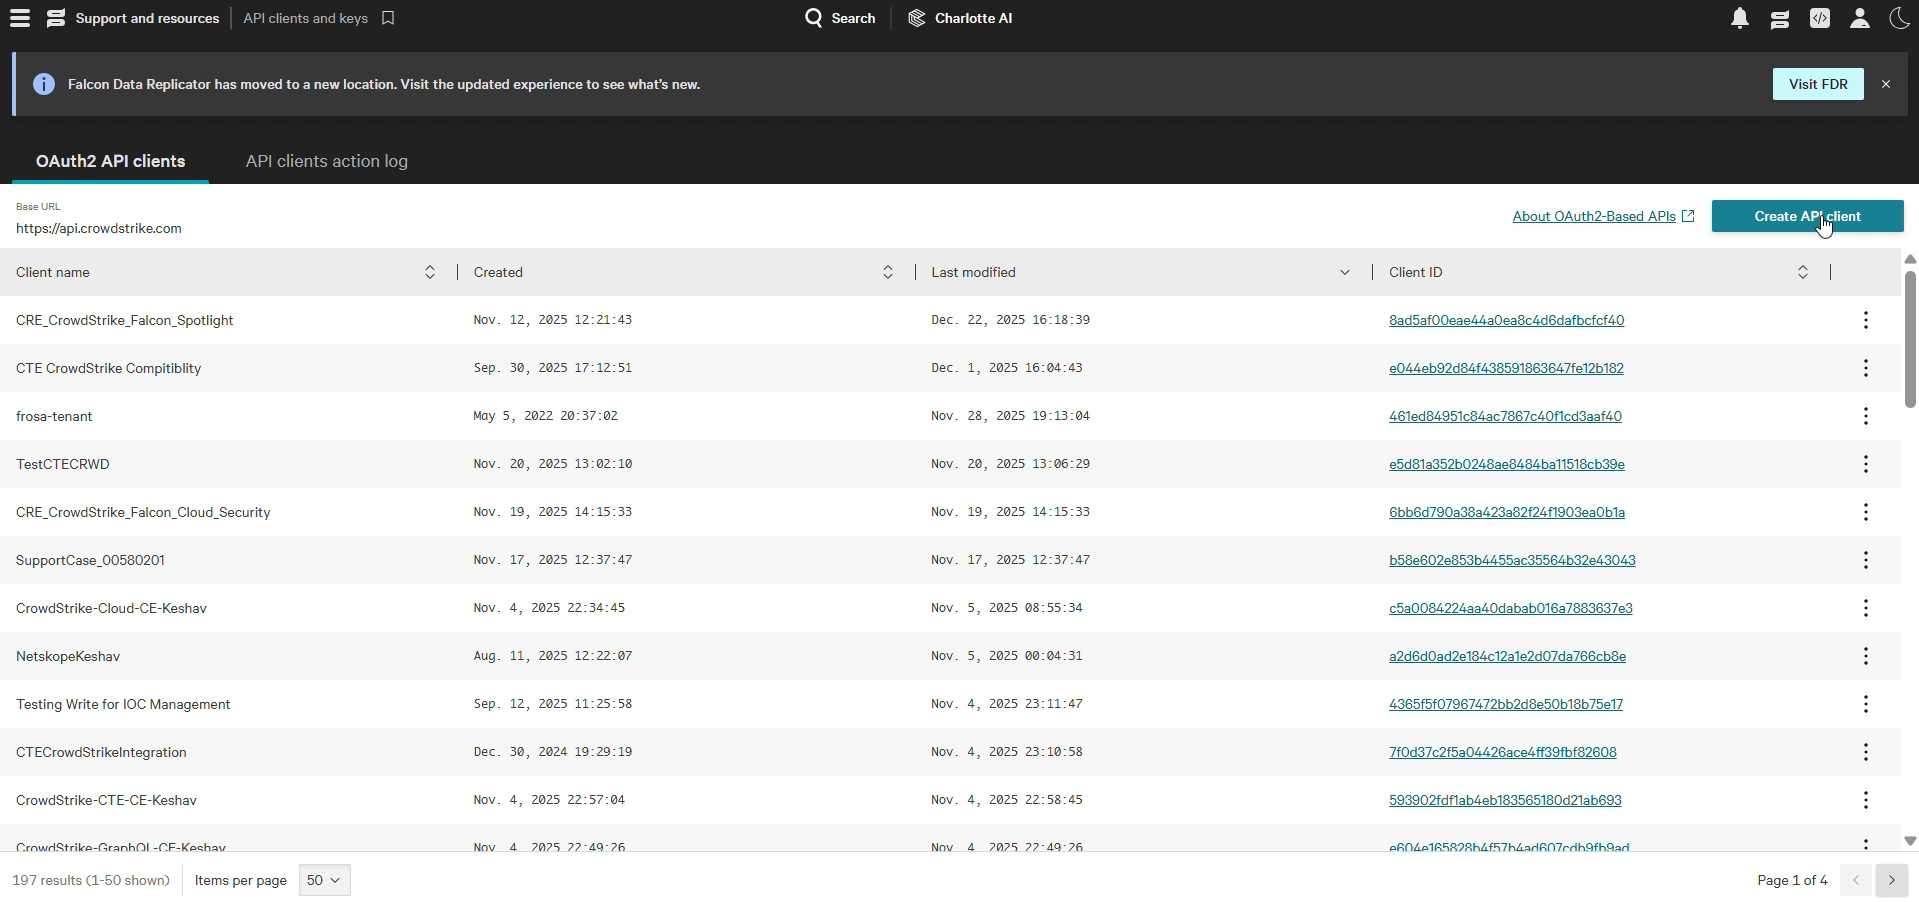The image size is (1919, 902).
Task: Click the Support and resources chat icon
Action: (x=56, y=18)
